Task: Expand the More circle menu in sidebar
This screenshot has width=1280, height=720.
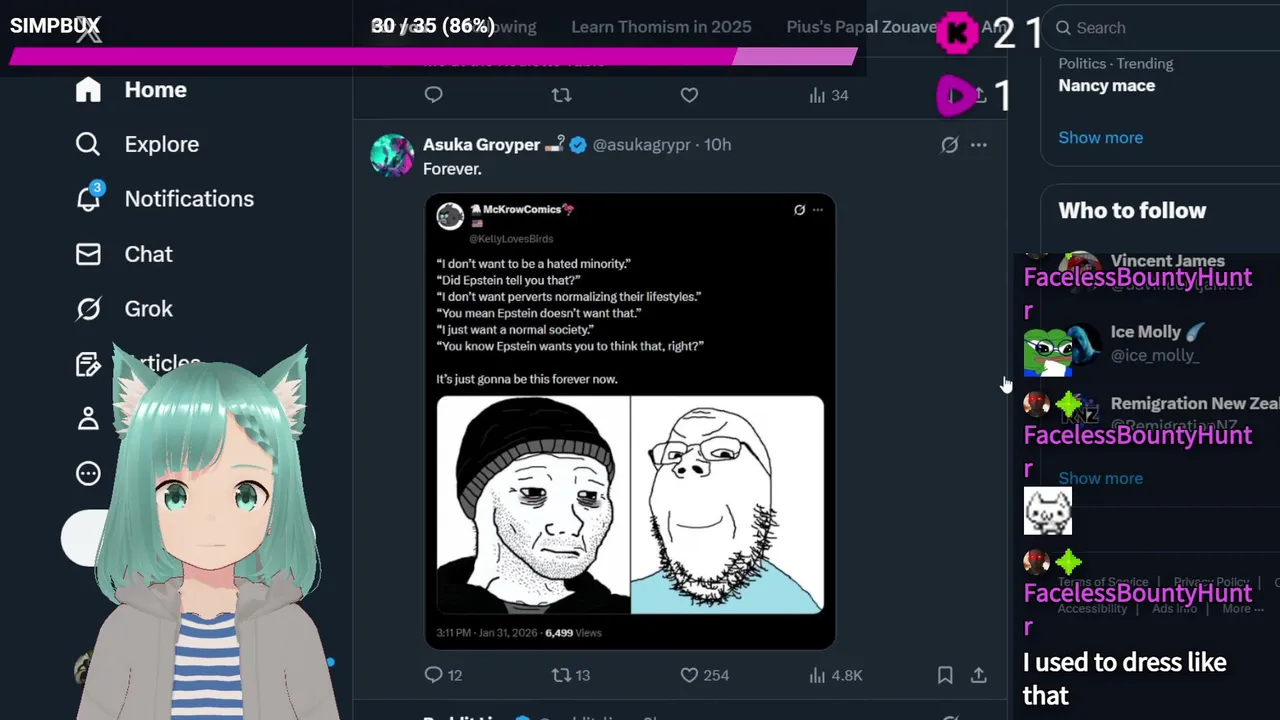Action: point(88,473)
